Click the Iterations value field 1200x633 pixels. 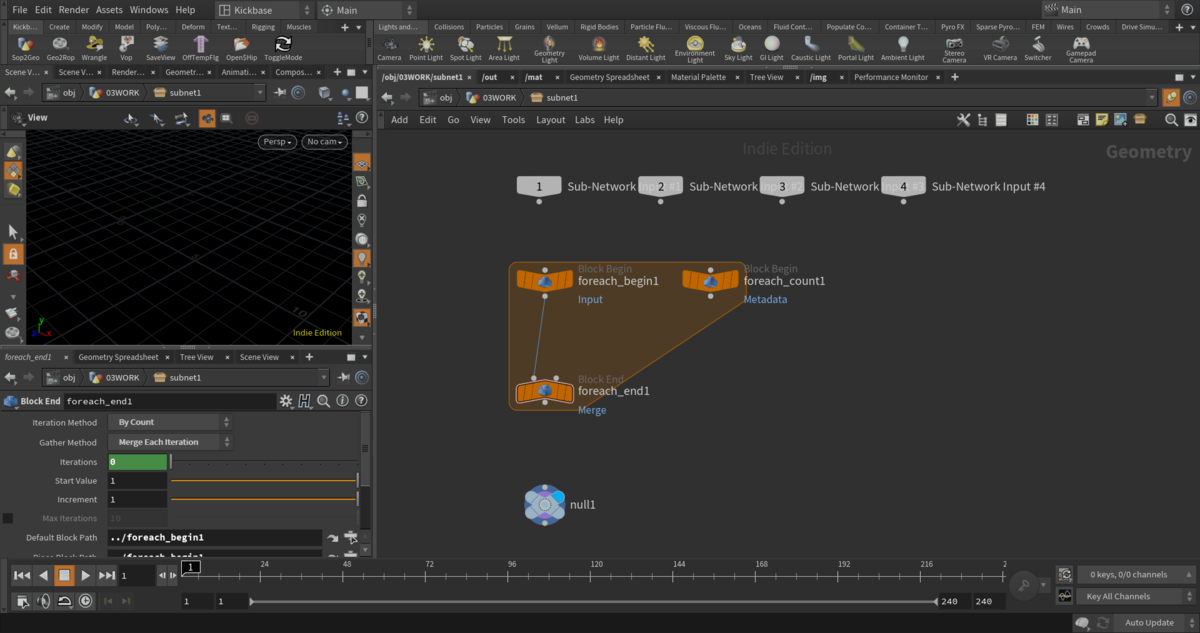[x=137, y=462]
